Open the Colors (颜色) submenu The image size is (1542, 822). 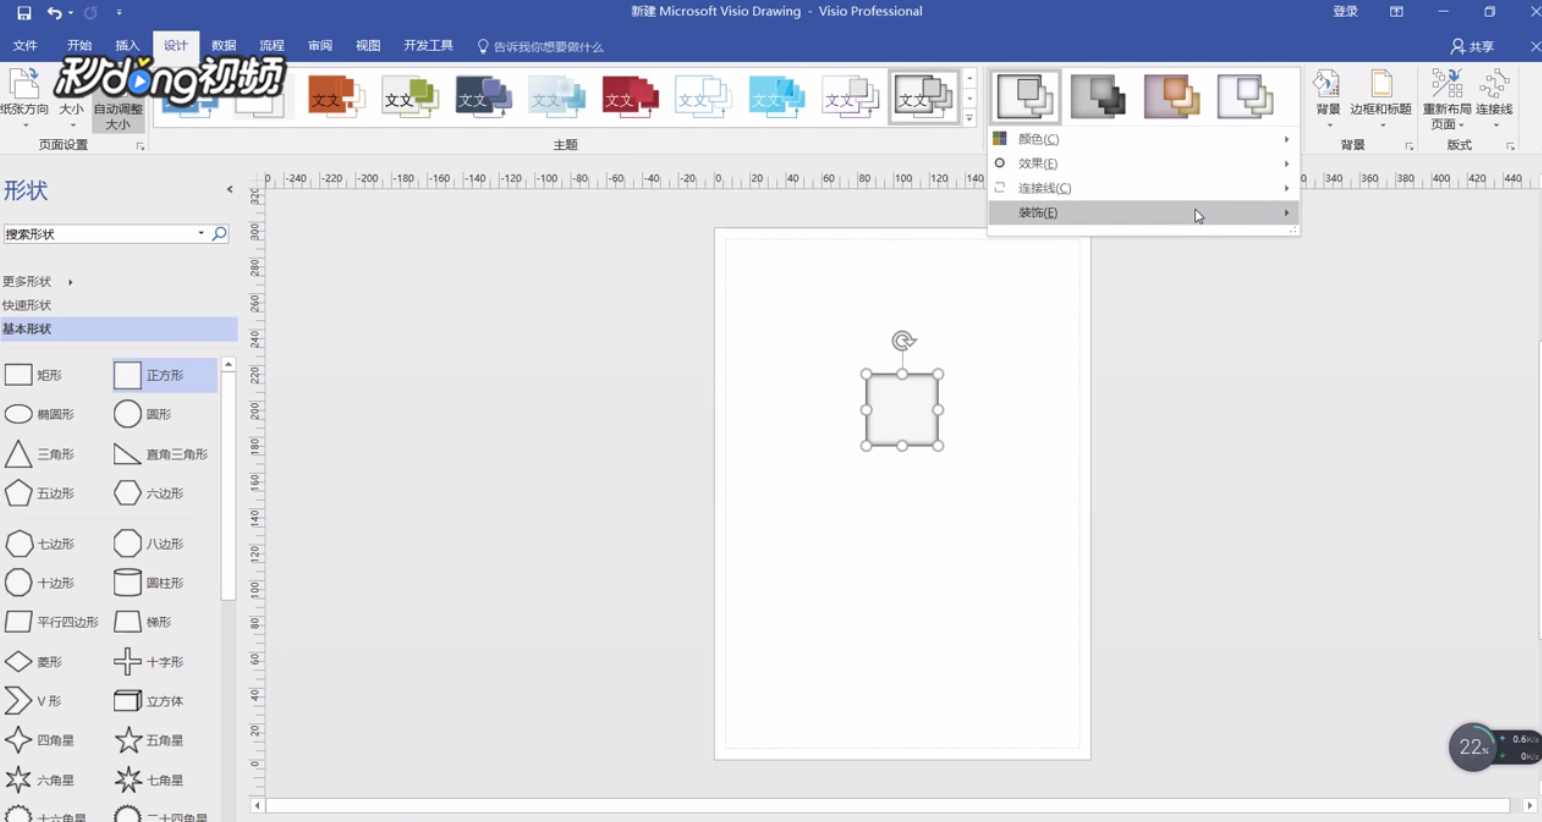tap(1143, 139)
